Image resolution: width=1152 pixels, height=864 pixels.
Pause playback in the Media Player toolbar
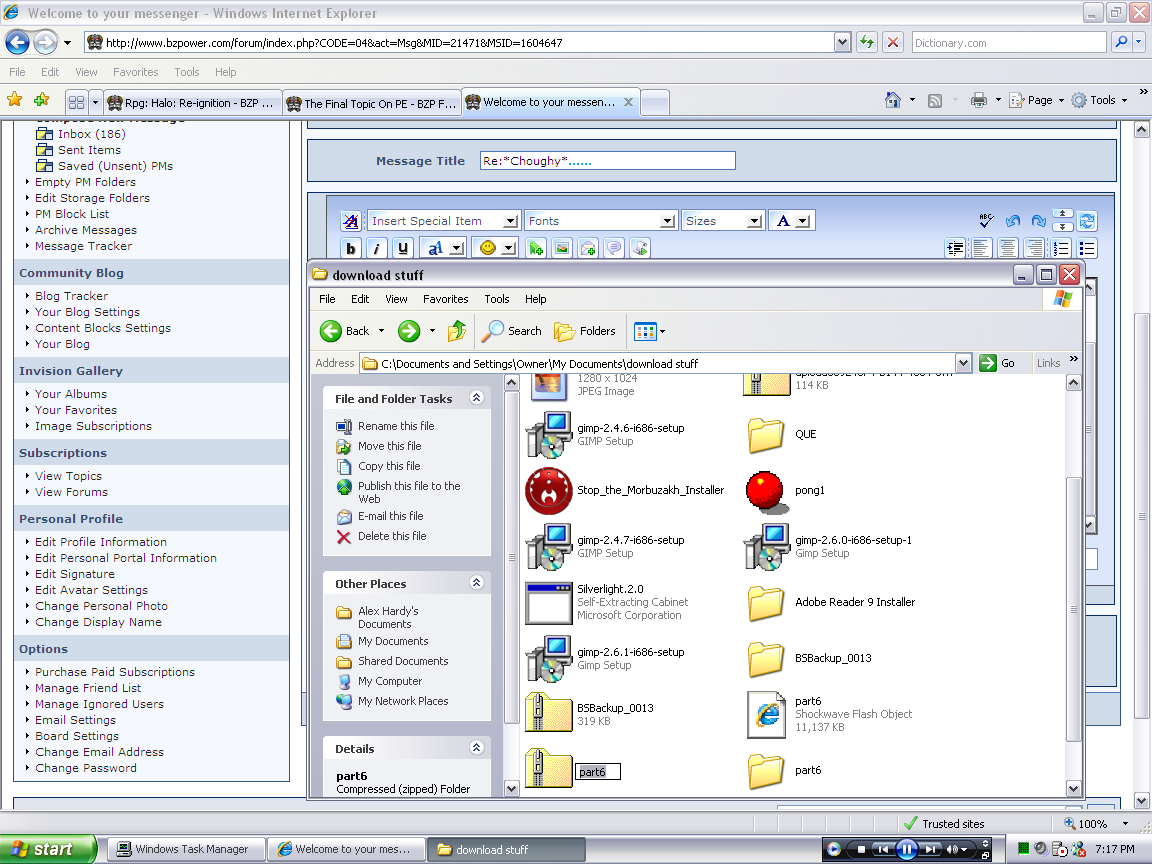coord(907,850)
